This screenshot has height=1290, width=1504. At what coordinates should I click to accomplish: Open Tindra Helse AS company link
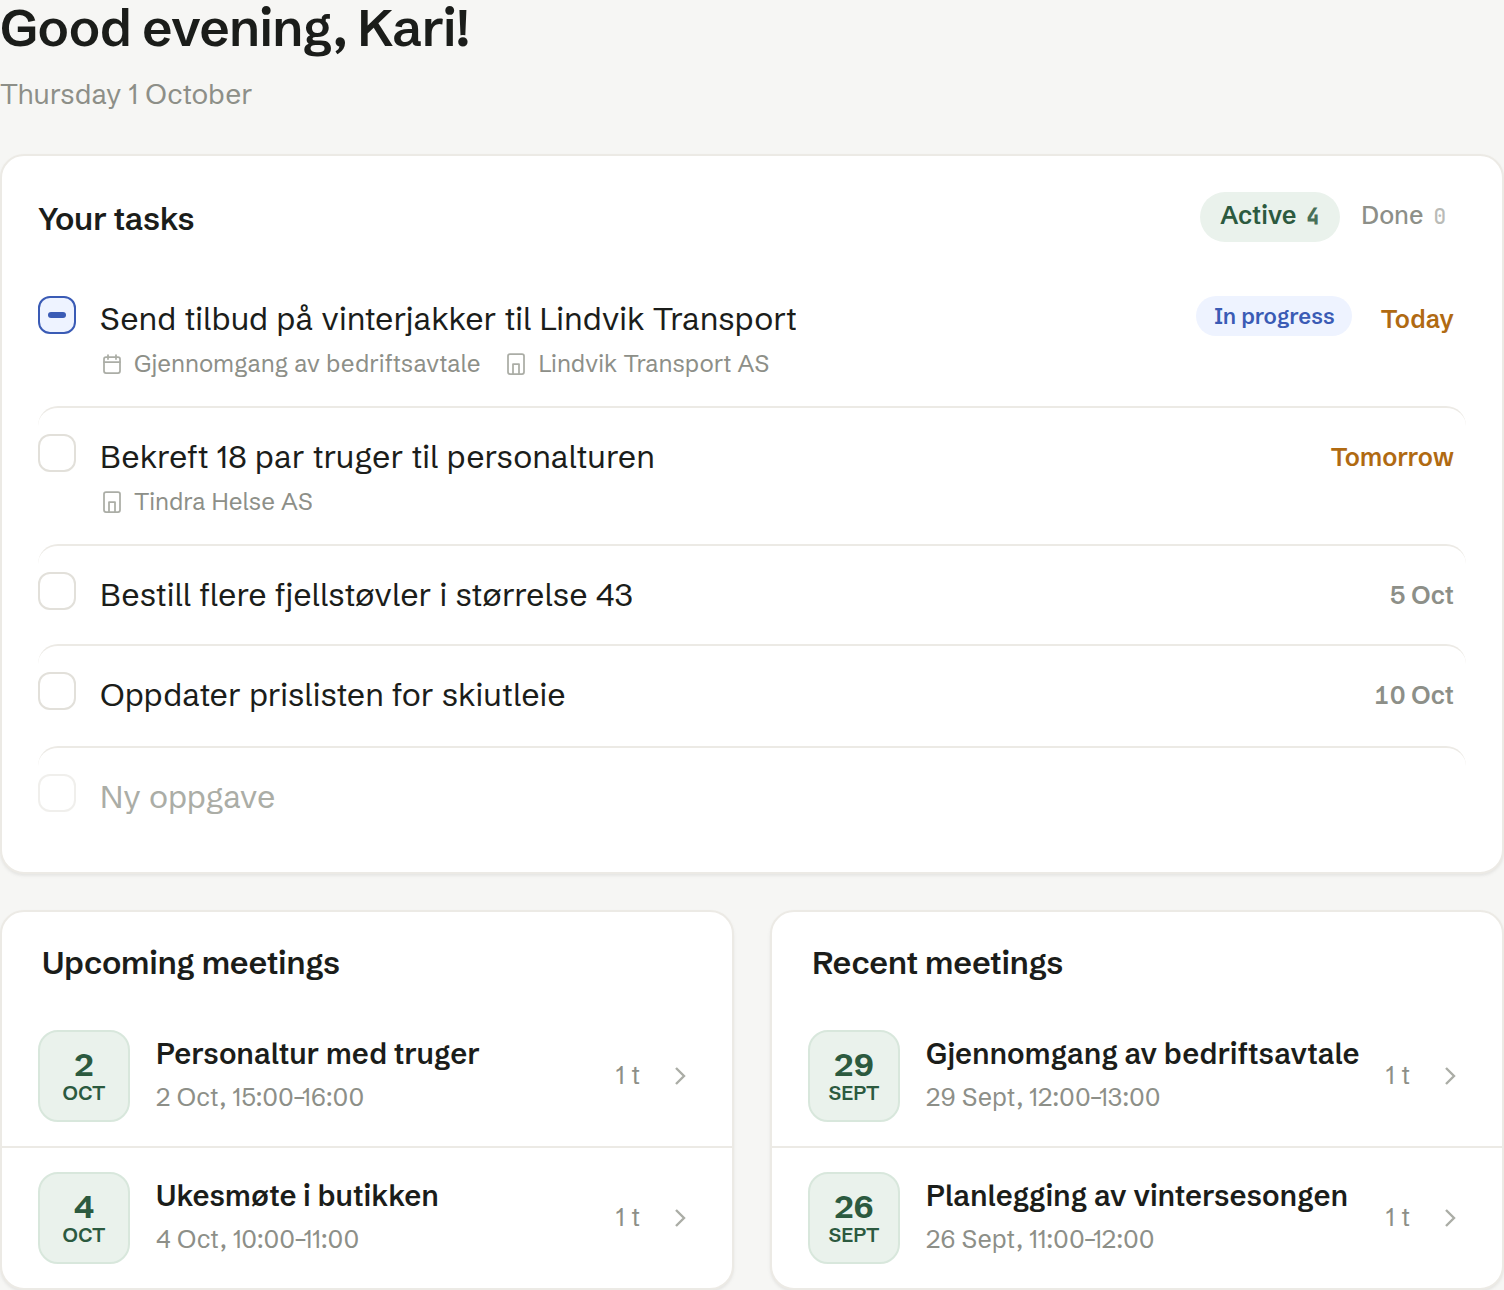[223, 502]
